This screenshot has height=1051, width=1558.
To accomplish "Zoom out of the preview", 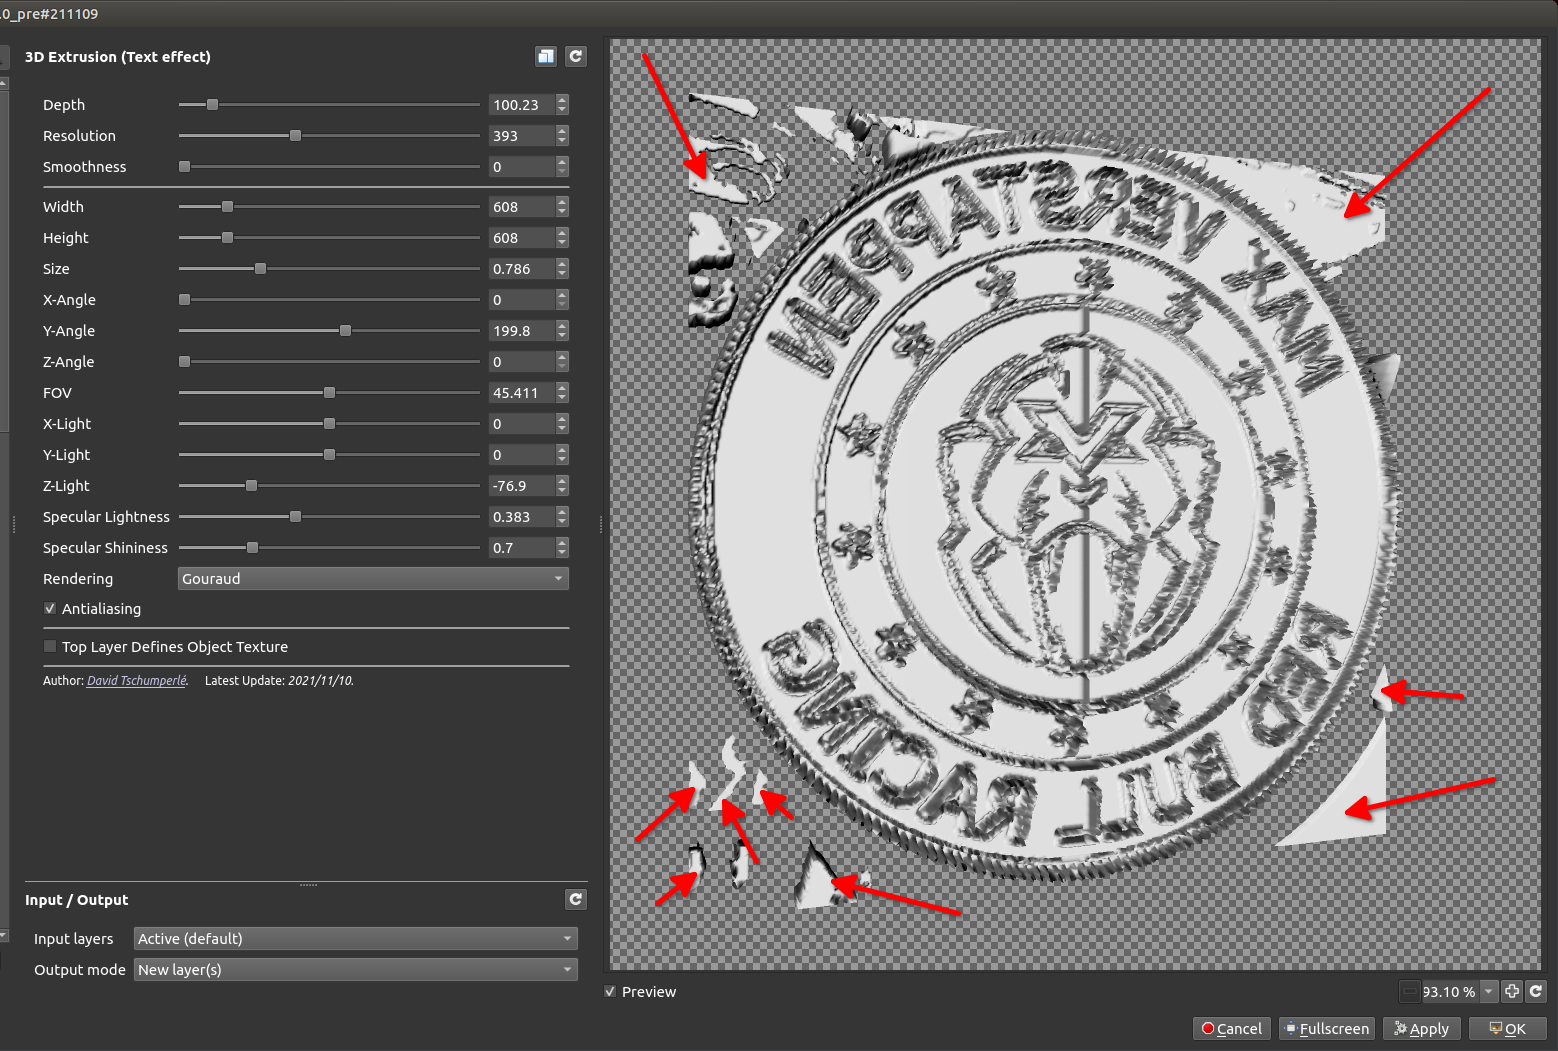I will point(1410,992).
